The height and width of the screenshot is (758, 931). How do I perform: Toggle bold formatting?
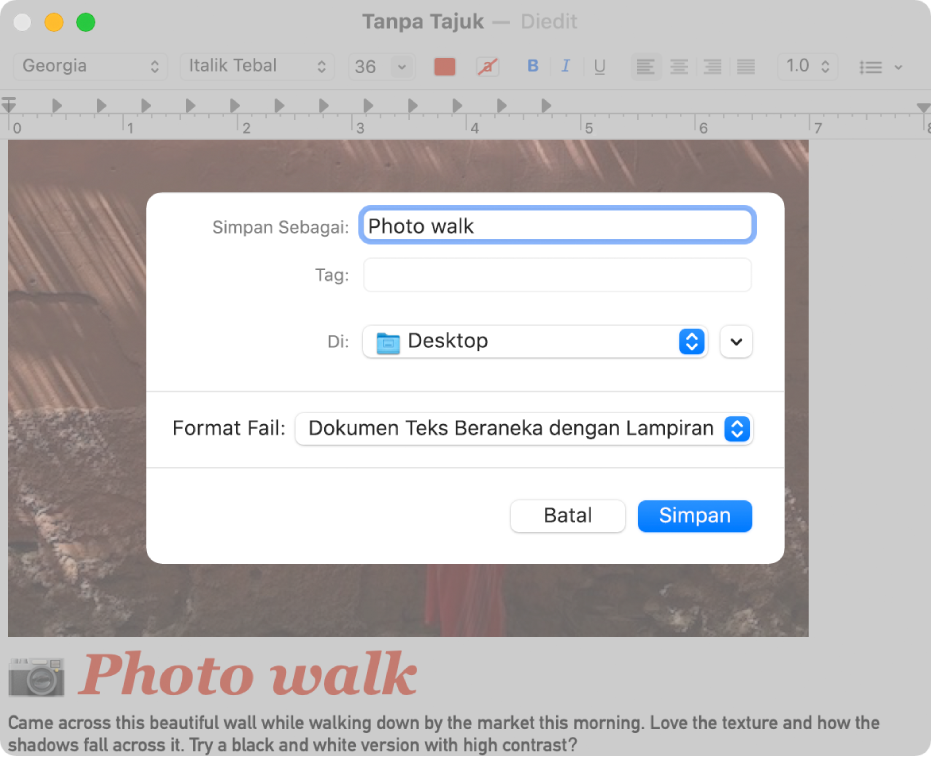click(533, 66)
